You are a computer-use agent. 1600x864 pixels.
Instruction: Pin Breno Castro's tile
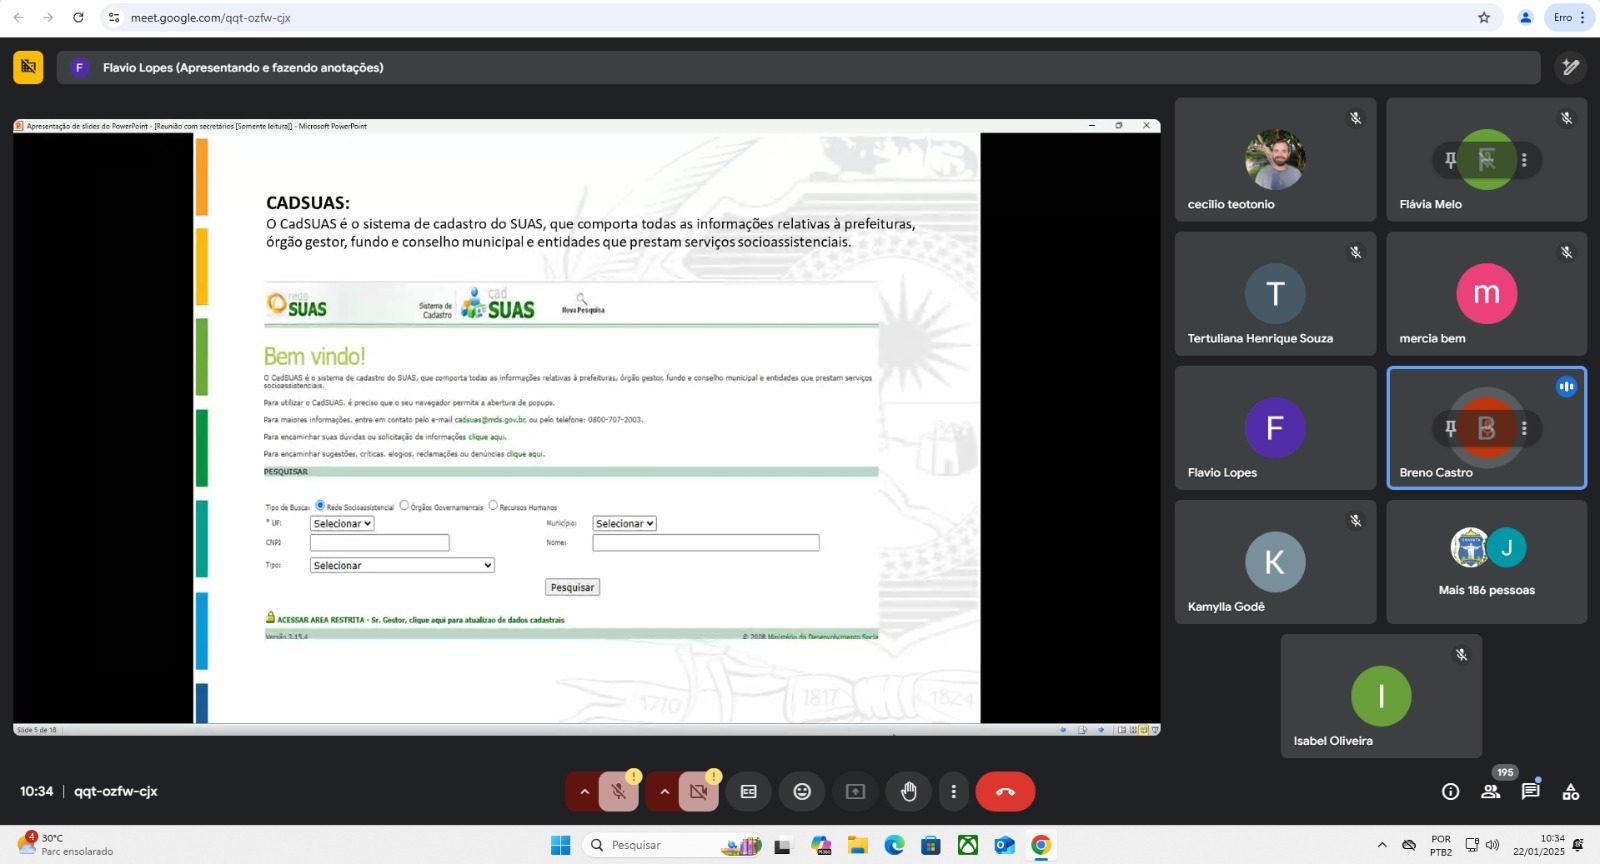(x=1450, y=429)
